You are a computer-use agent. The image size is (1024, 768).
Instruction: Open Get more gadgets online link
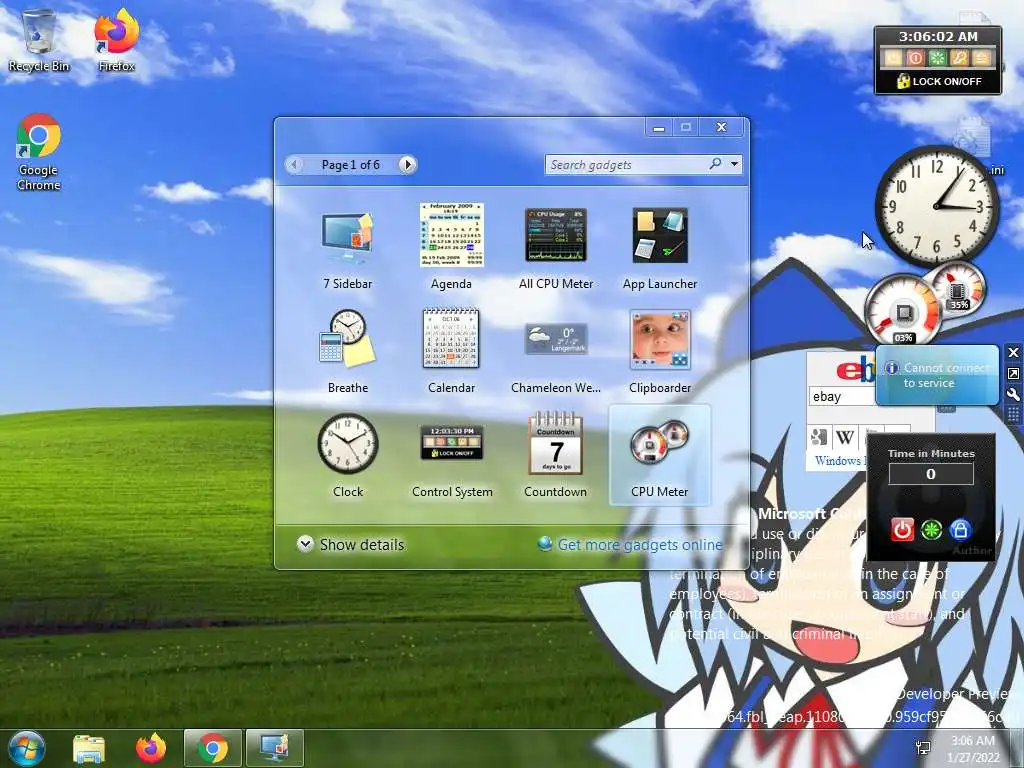[x=630, y=544]
